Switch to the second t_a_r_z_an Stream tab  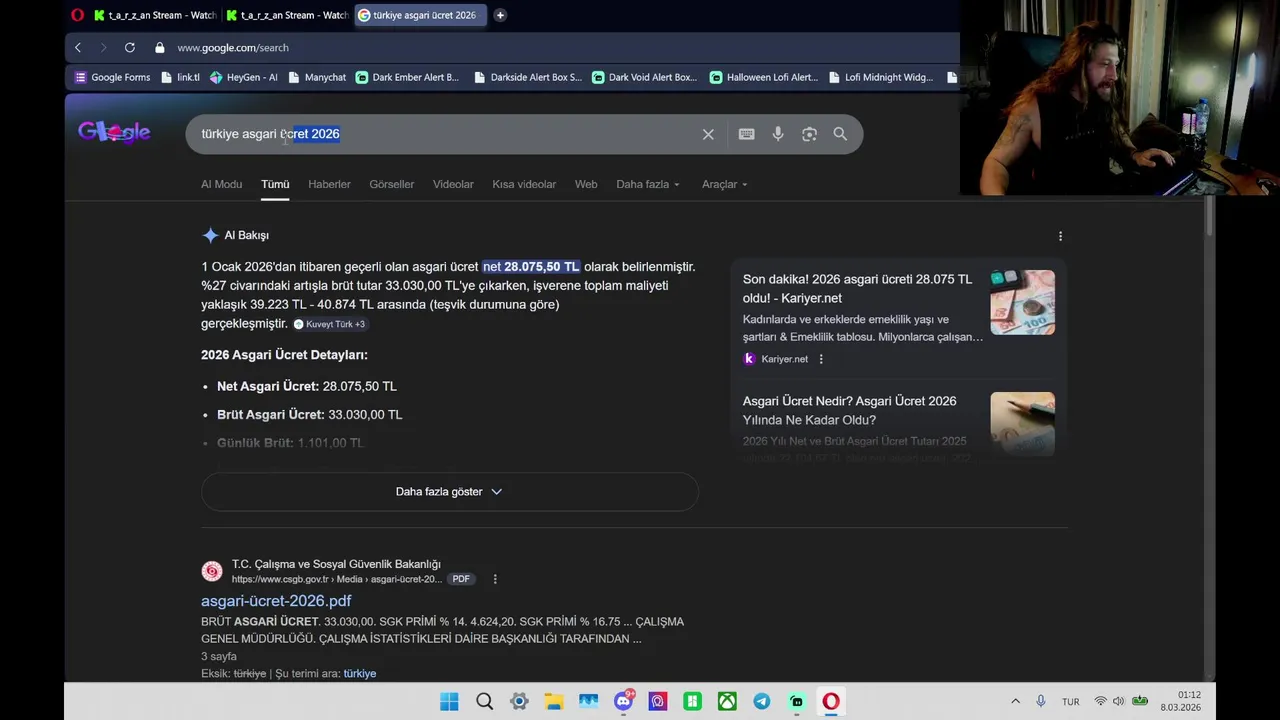(x=288, y=15)
